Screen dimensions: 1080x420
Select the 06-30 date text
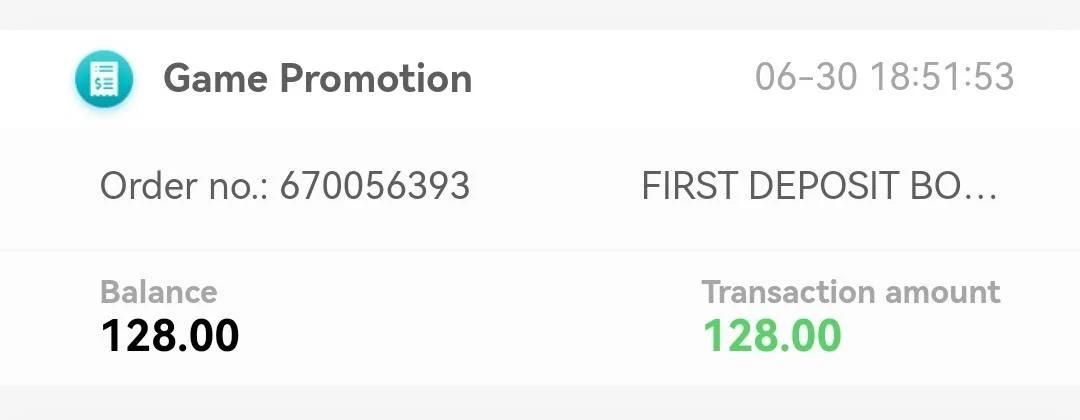807,76
